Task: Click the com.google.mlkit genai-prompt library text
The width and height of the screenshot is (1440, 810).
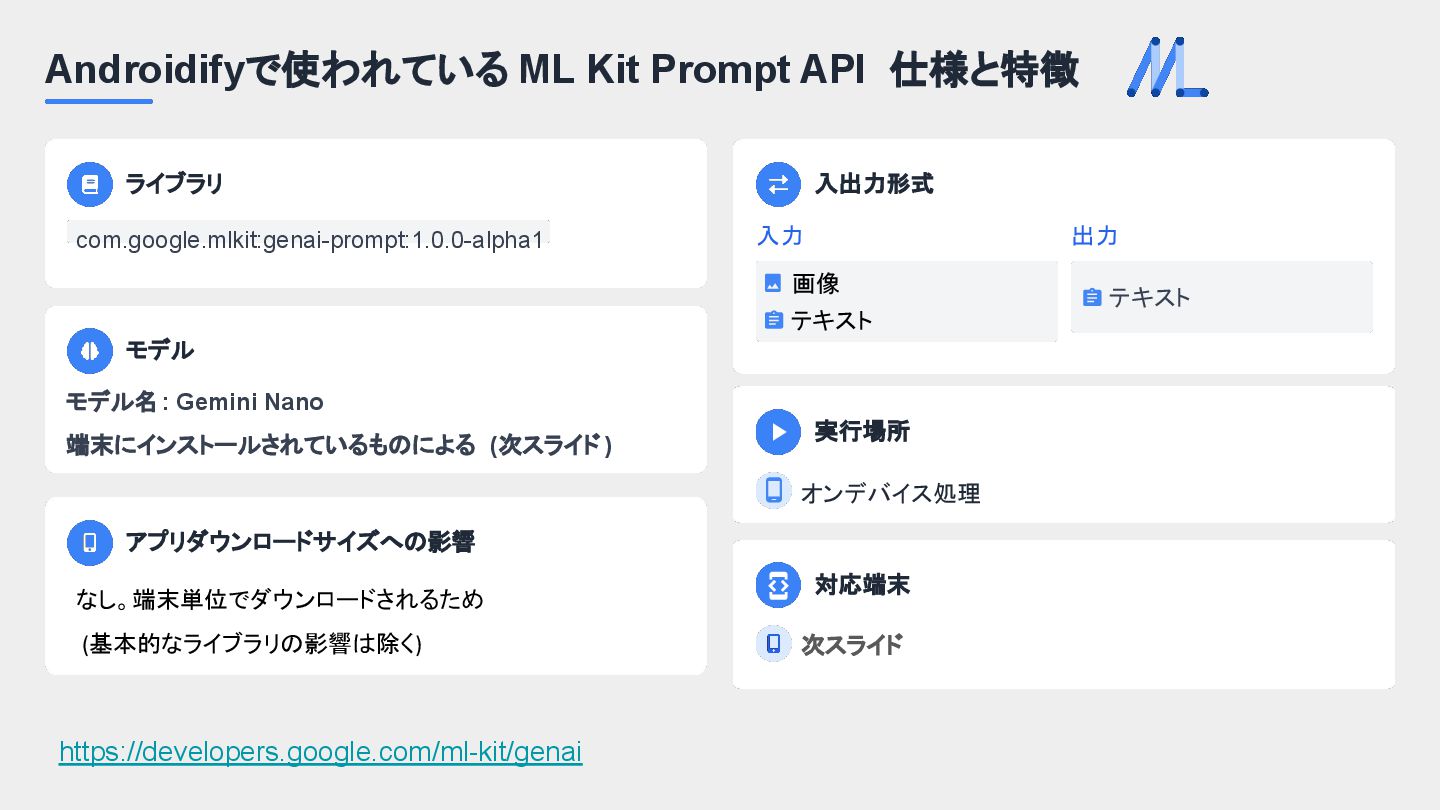Action: 309,240
